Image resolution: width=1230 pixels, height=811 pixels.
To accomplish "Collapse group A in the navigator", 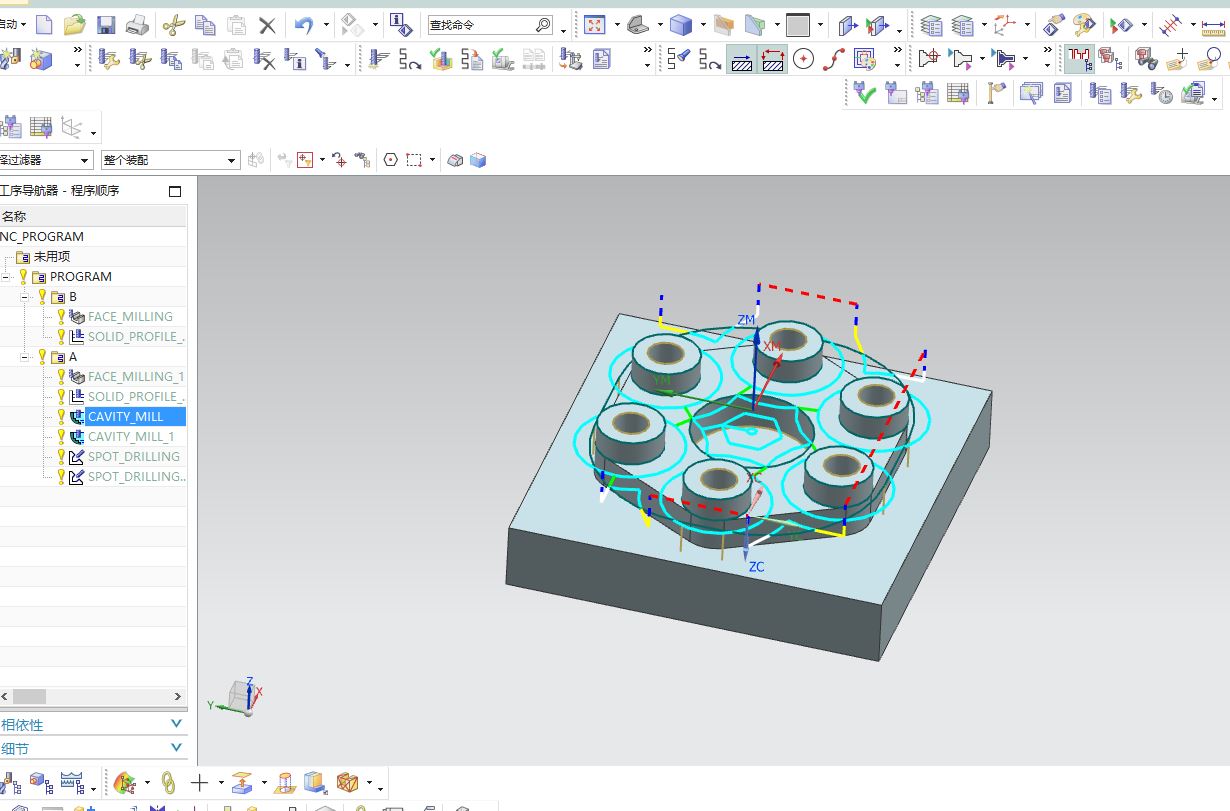I will [x=25, y=357].
